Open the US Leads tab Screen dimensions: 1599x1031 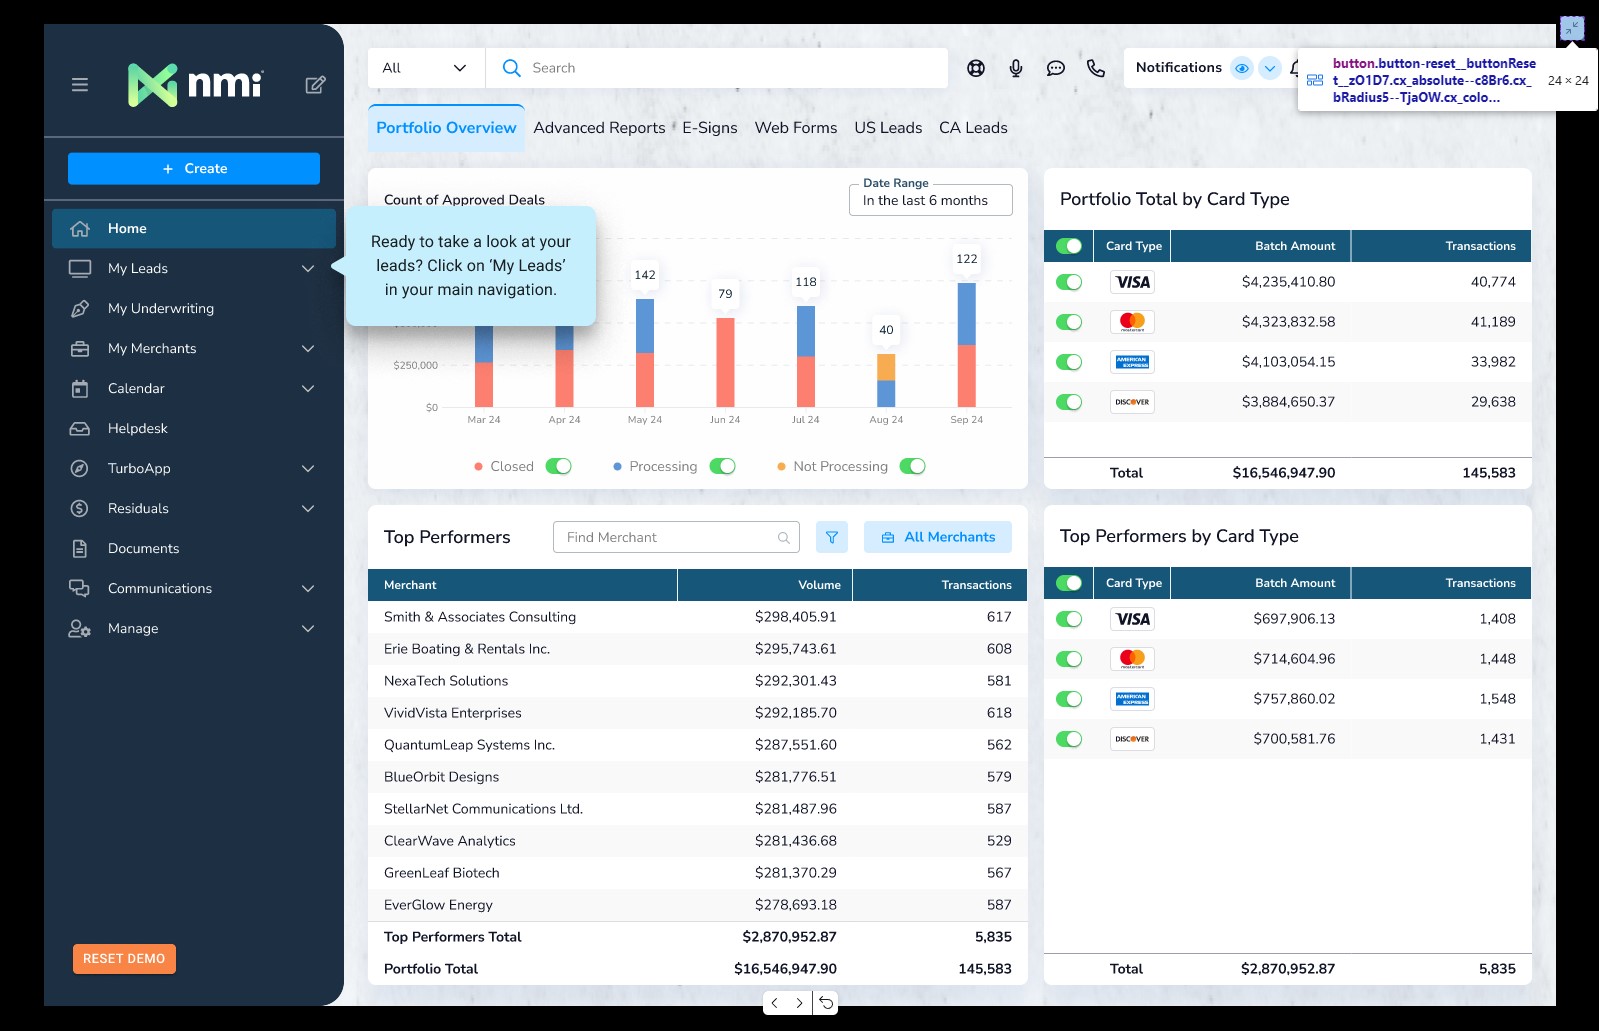point(888,128)
